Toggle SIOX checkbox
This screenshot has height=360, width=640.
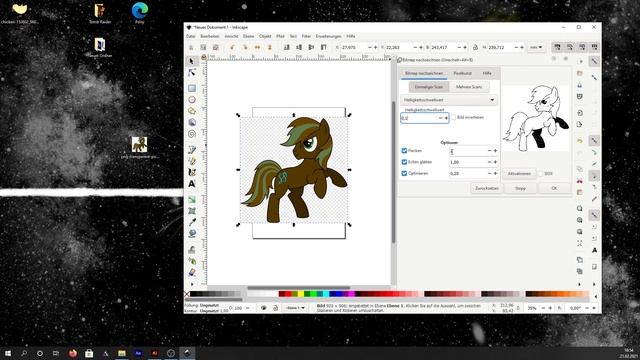pyautogui.click(x=540, y=173)
